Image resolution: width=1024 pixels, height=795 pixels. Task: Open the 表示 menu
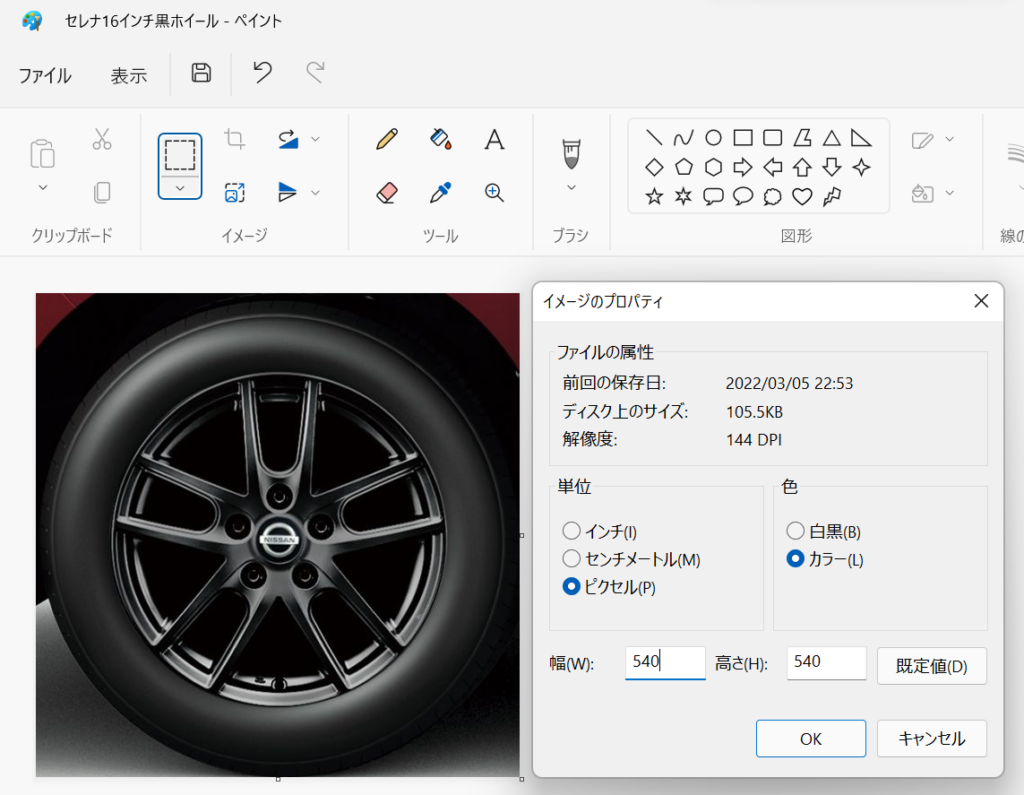pyautogui.click(x=129, y=75)
